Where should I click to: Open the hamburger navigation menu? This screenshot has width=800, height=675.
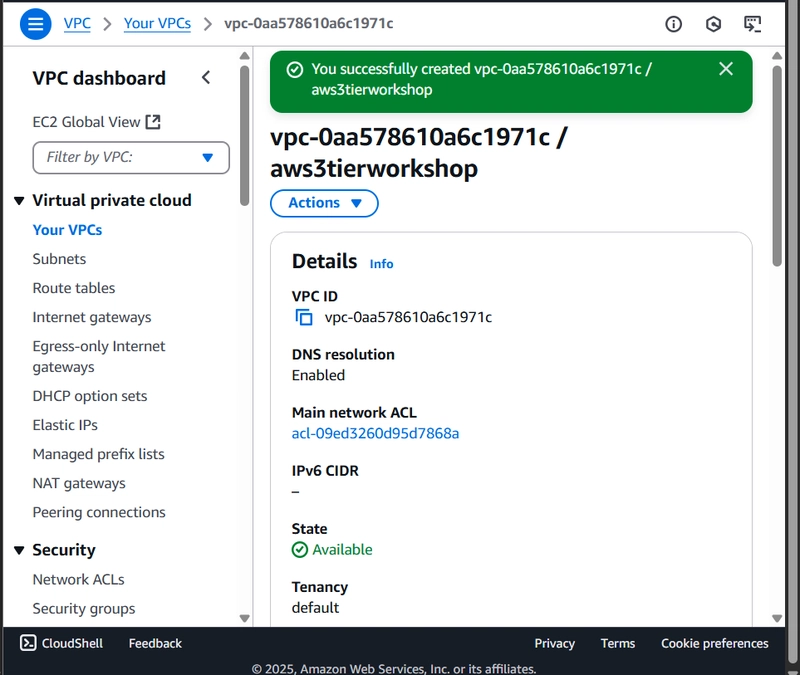click(35, 23)
